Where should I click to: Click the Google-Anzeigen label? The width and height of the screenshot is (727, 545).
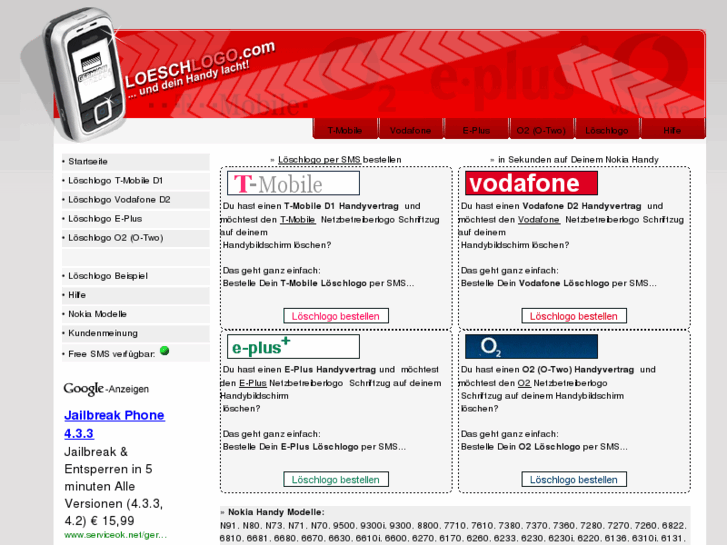click(x=106, y=389)
